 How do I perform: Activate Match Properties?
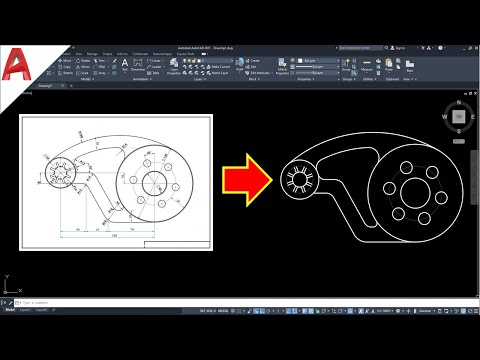point(282,67)
